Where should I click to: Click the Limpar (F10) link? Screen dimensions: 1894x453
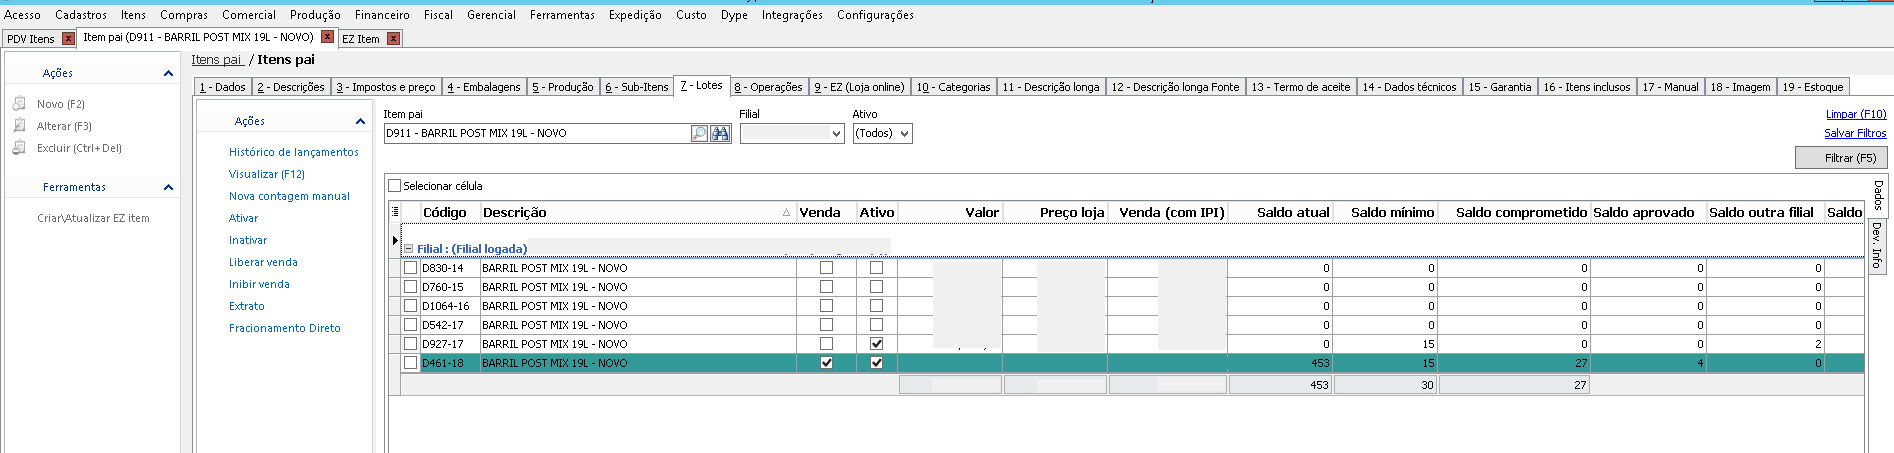(x=1856, y=114)
